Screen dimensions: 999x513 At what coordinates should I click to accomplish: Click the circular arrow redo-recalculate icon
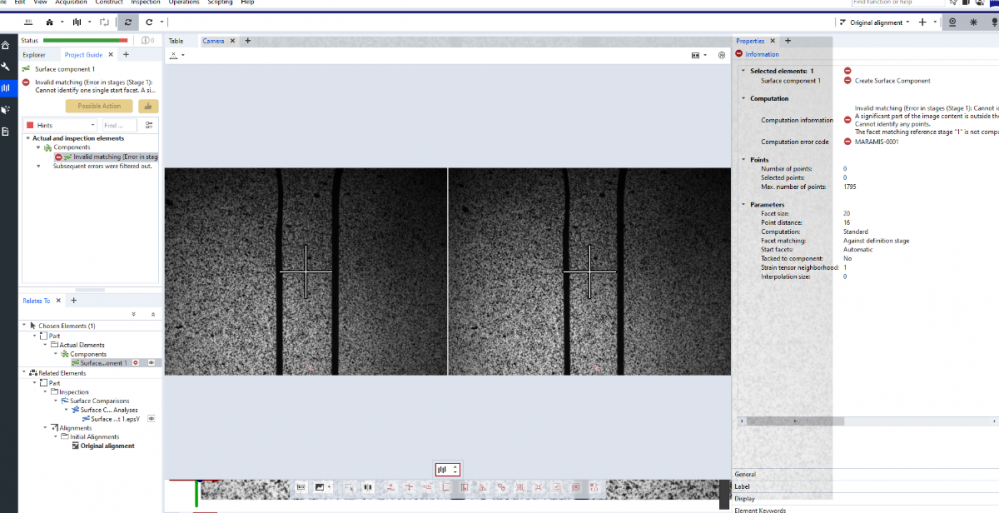pyautogui.click(x=149, y=22)
